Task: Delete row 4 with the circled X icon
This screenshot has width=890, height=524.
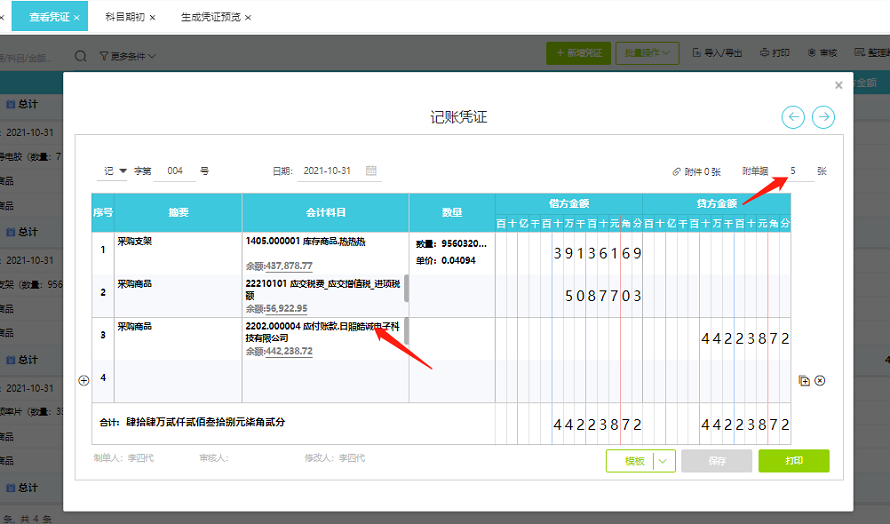Action: [820, 380]
